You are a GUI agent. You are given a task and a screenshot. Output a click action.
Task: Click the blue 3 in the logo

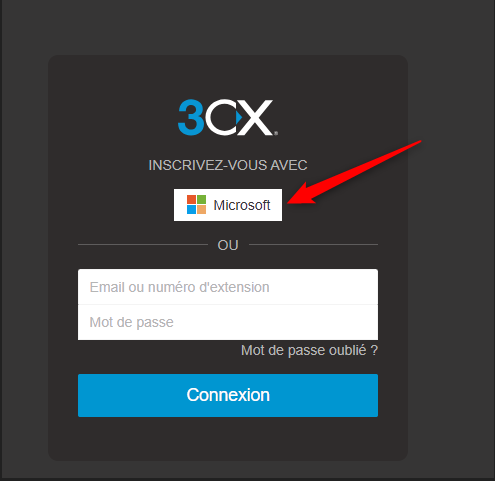pos(191,117)
